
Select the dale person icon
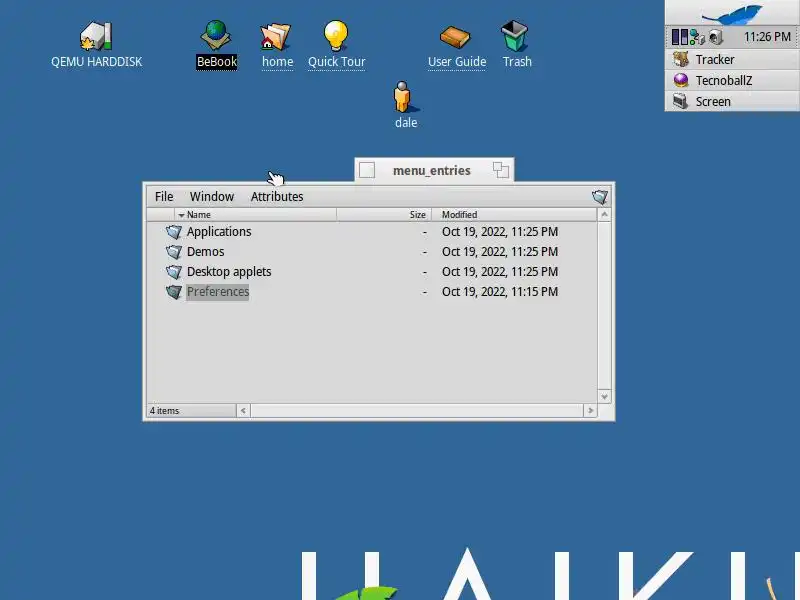tap(403, 97)
